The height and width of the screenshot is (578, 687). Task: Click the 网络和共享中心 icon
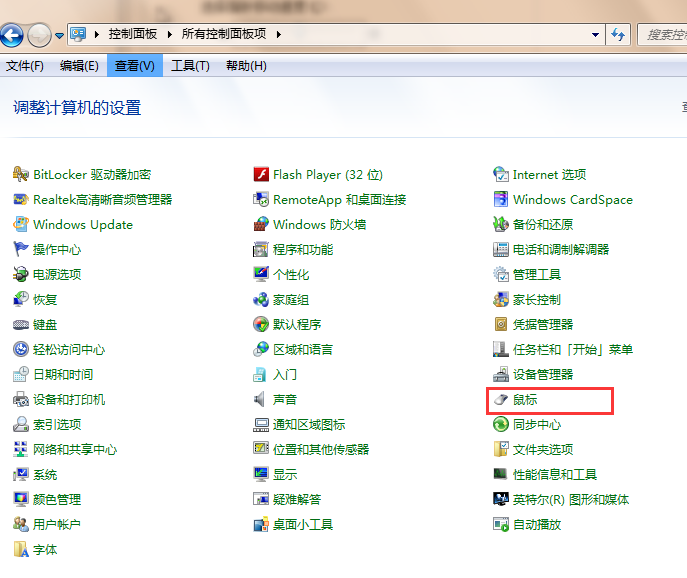(x=21, y=449)
